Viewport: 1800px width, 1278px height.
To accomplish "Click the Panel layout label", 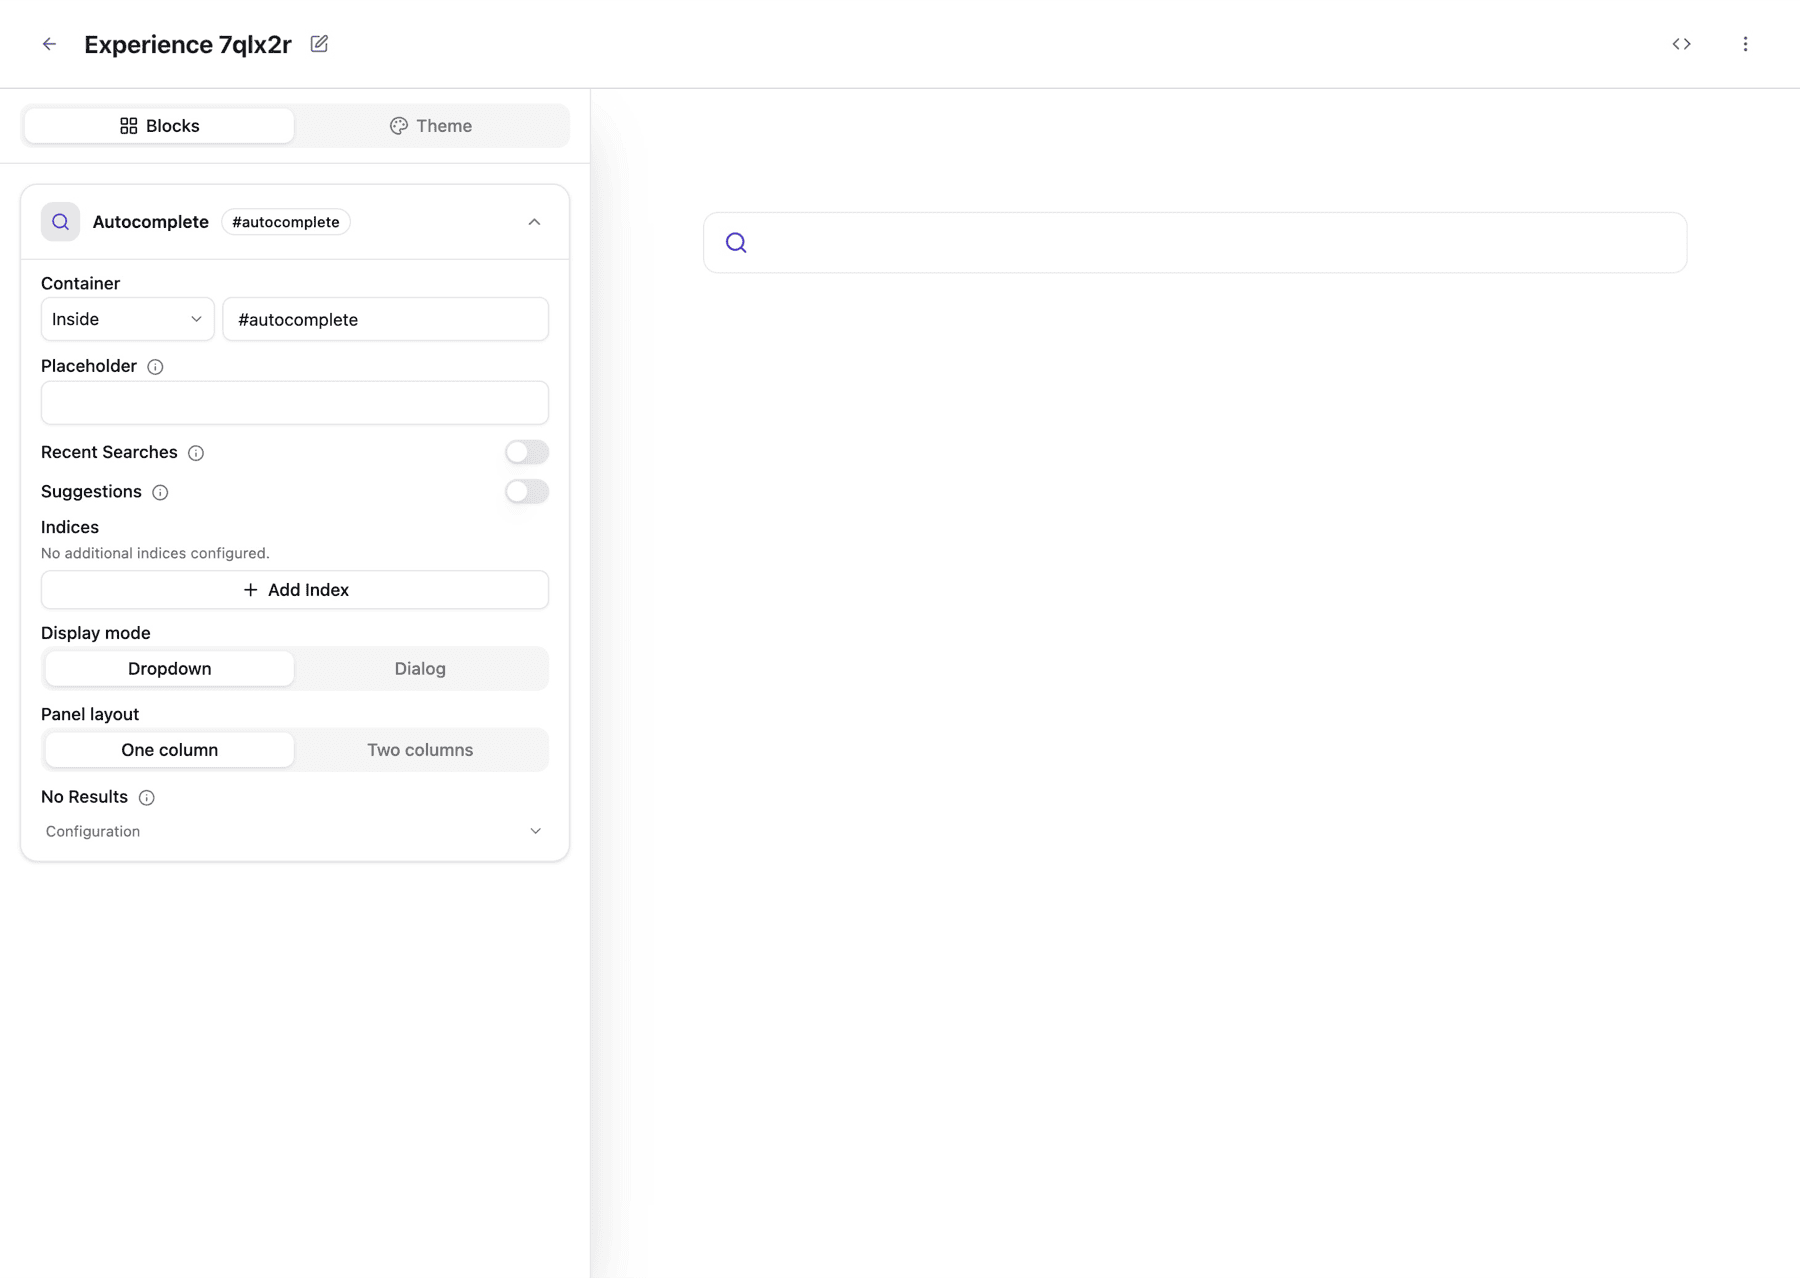I will [90, 714].
